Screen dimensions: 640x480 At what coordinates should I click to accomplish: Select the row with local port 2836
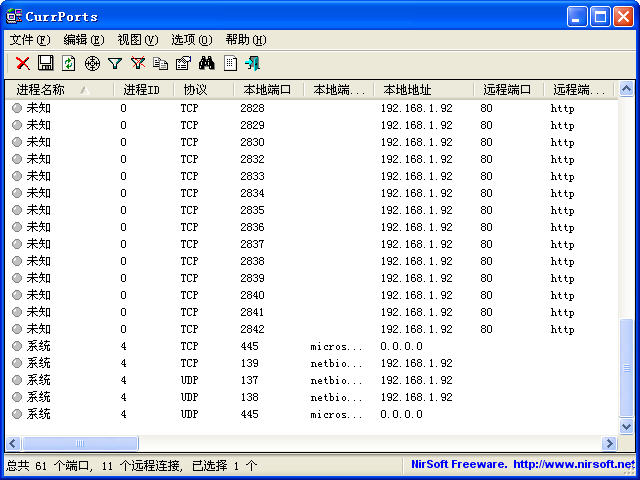(x=311, y=227)
